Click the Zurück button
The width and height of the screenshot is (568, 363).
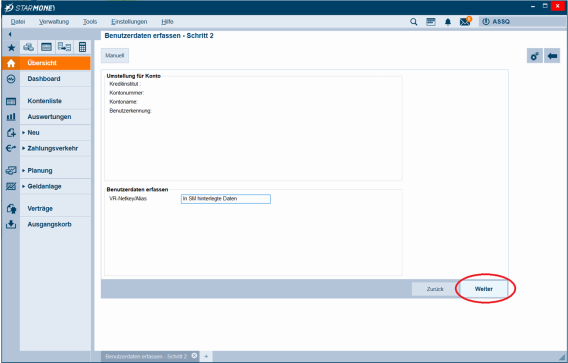tap(435, 289)
